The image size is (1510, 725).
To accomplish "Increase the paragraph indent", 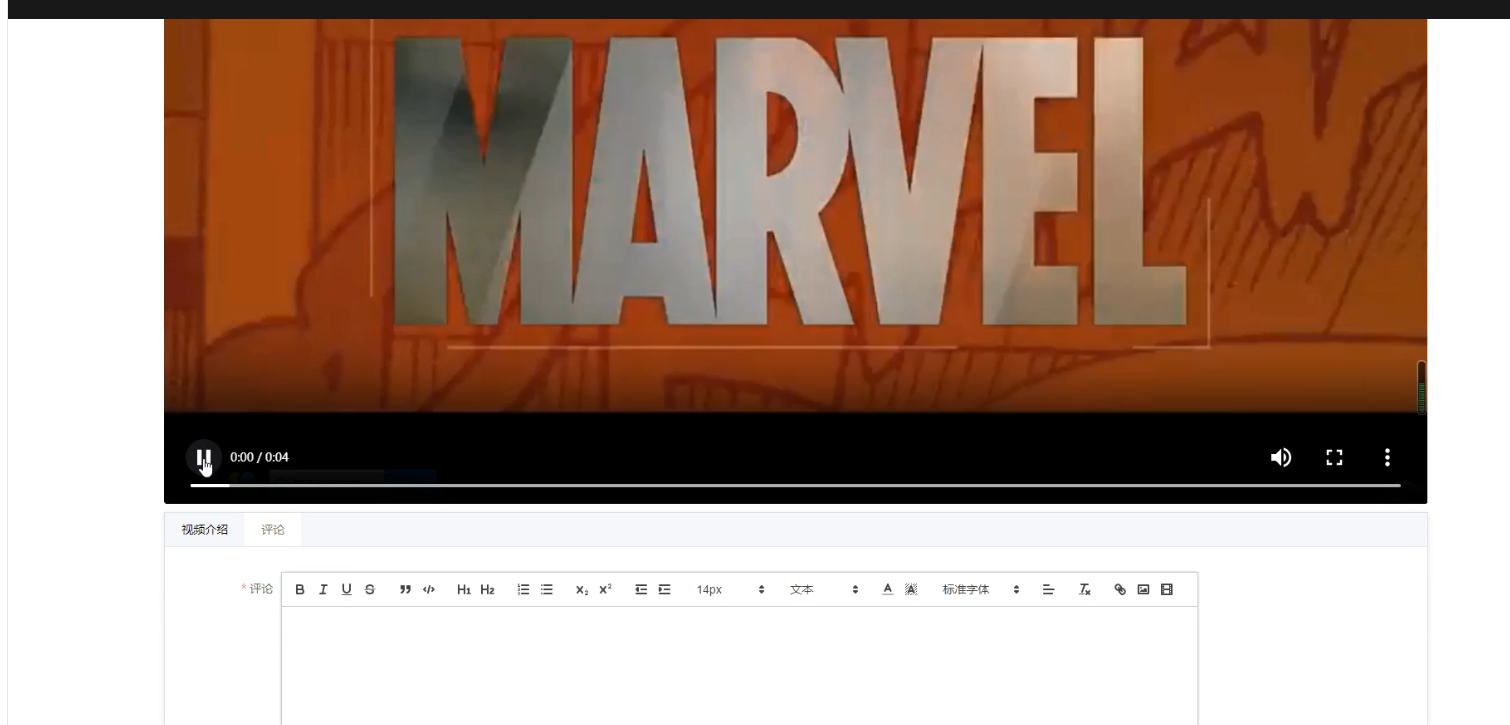I will 664,590.
